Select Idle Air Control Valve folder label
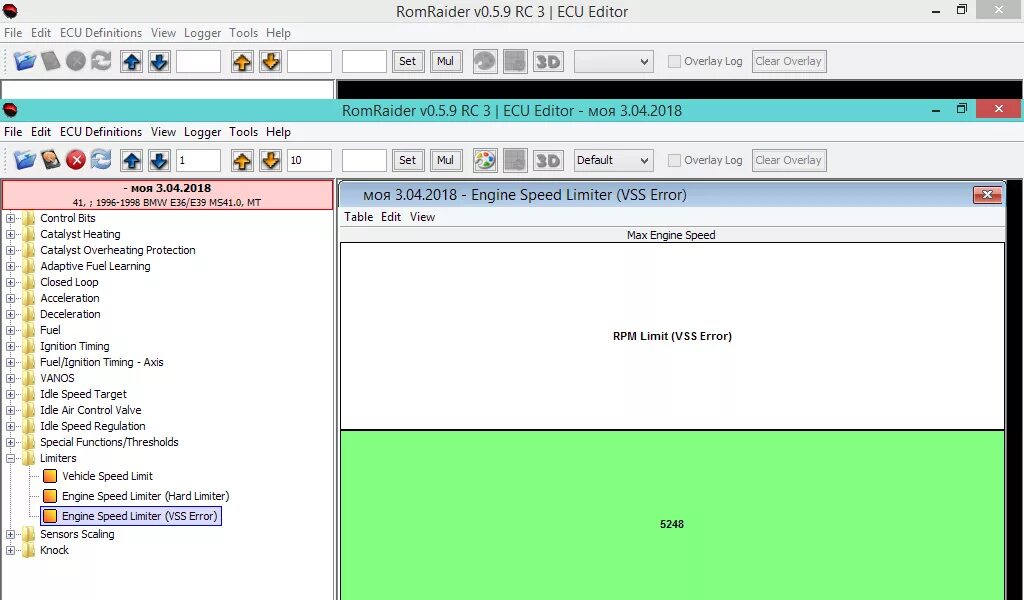The height and width of the screenshot is (600, 1024). pos(91,410)
